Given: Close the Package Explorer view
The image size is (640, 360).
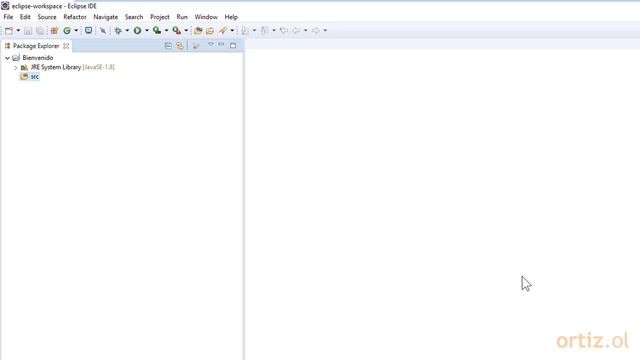Looking at the screenshot, I should coord(66,46).
